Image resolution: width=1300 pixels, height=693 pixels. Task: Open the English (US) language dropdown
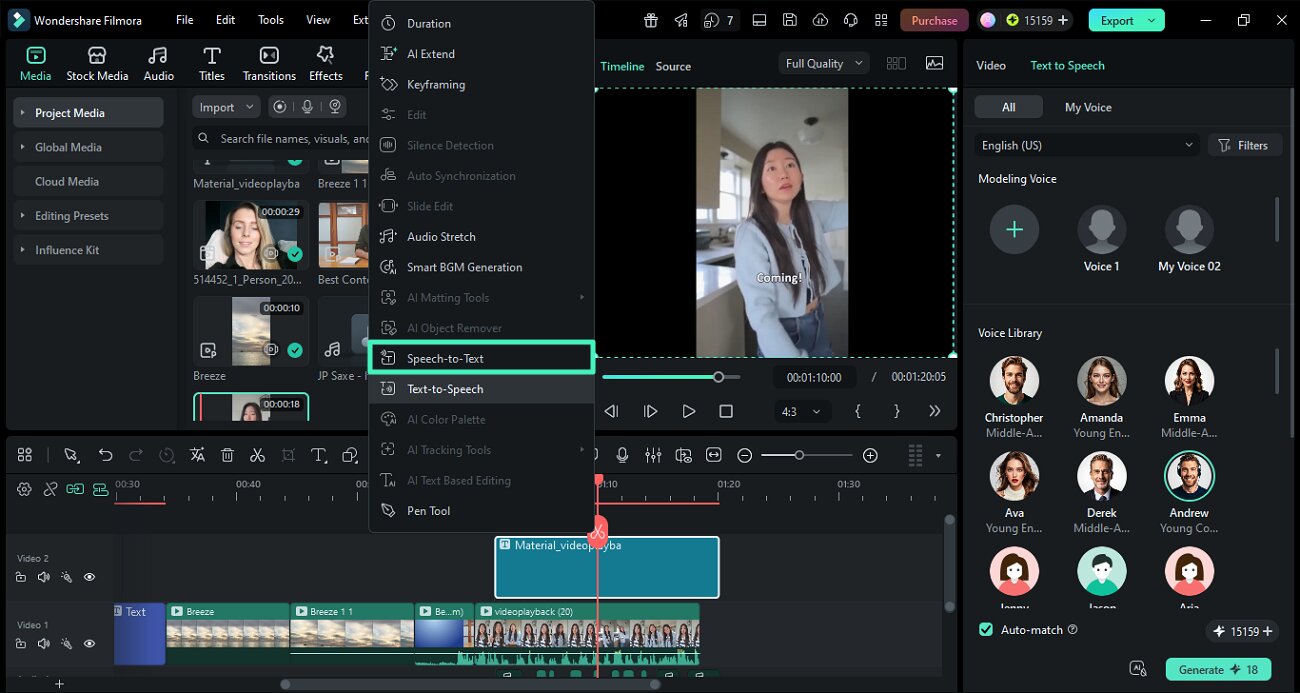(x=1087, y=145)
